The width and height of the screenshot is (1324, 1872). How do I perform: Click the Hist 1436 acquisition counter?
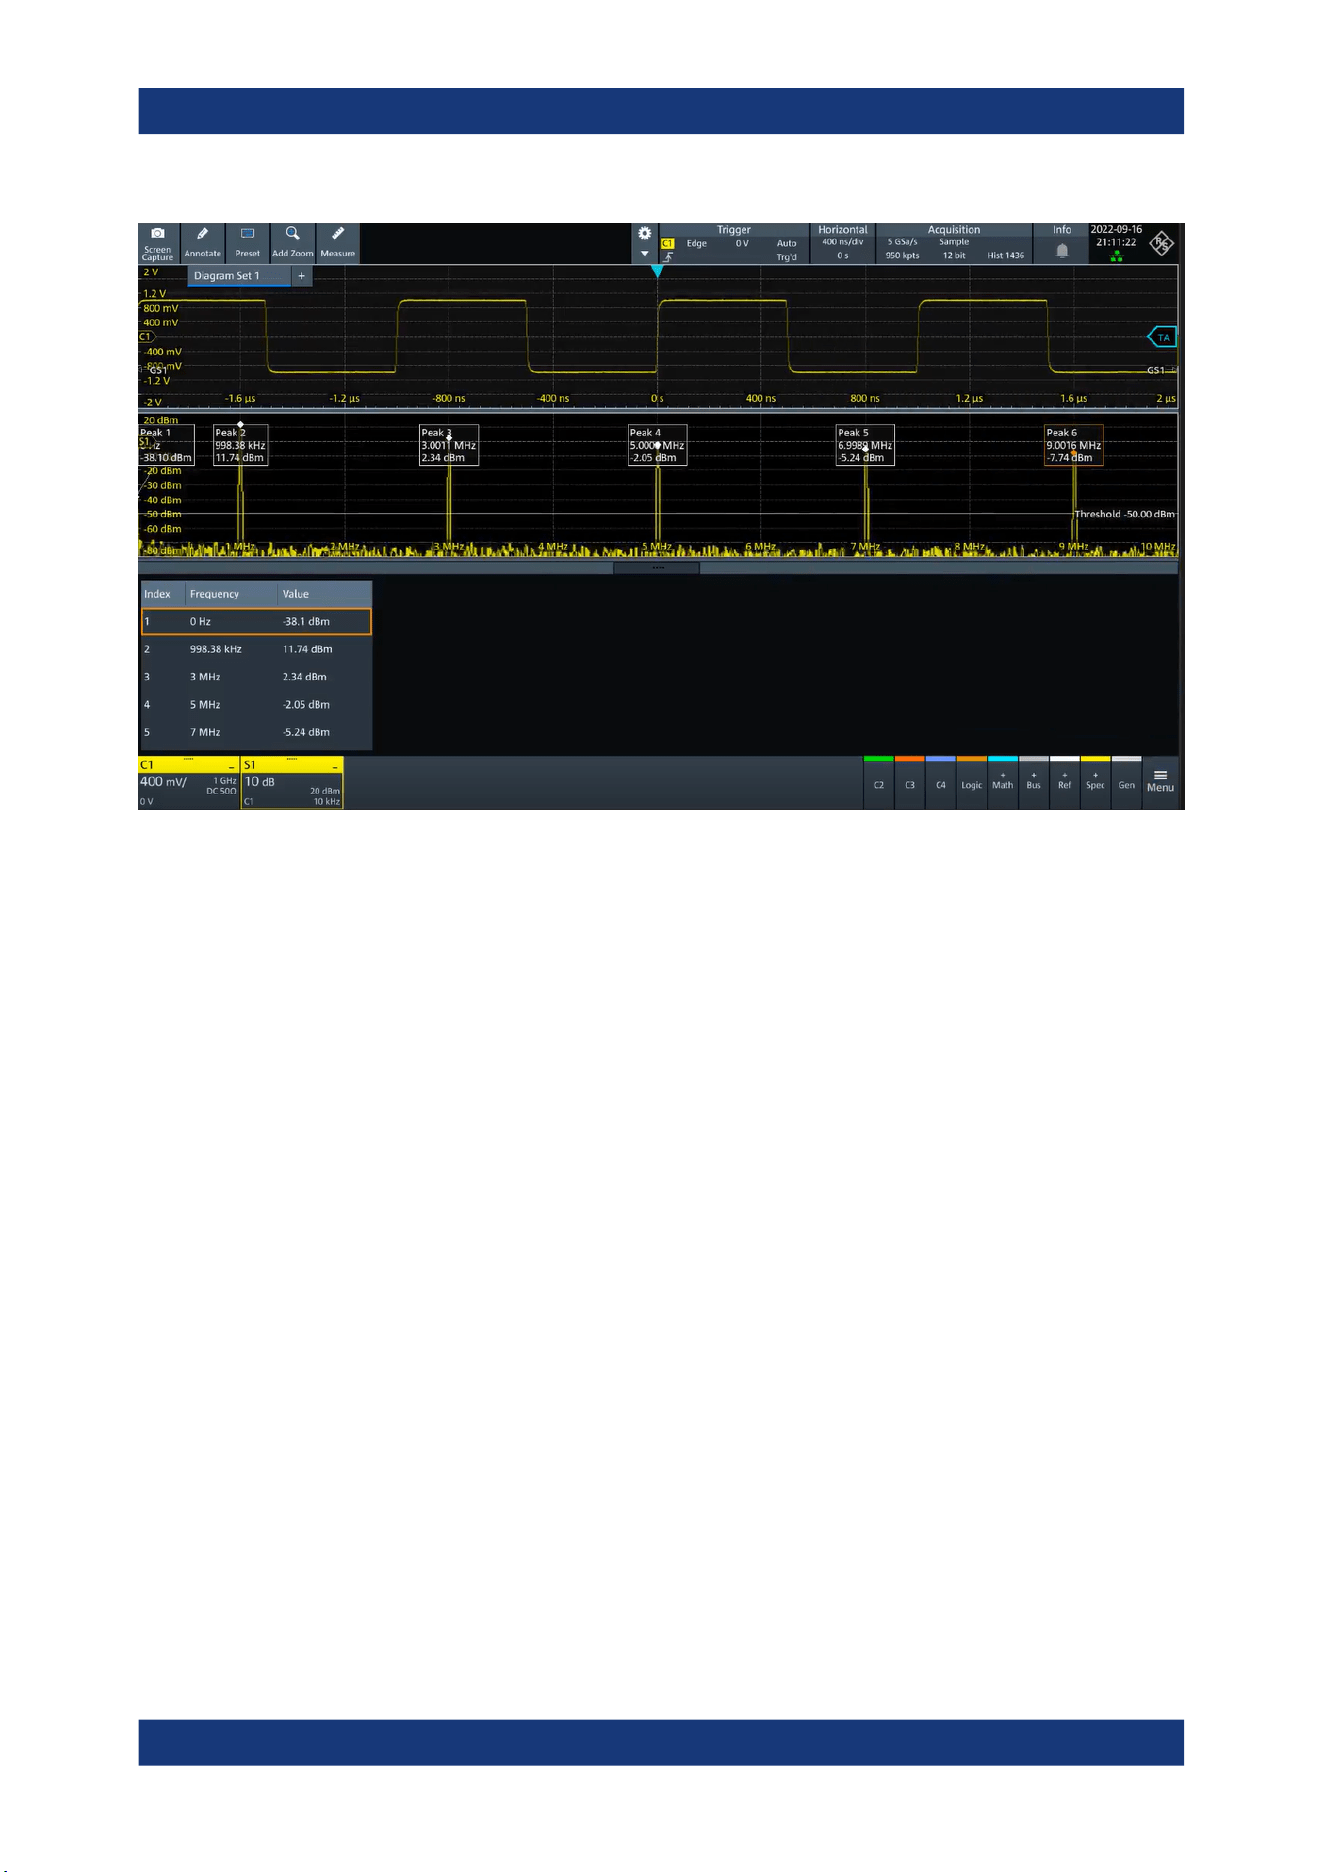(x=1006, y=256)
